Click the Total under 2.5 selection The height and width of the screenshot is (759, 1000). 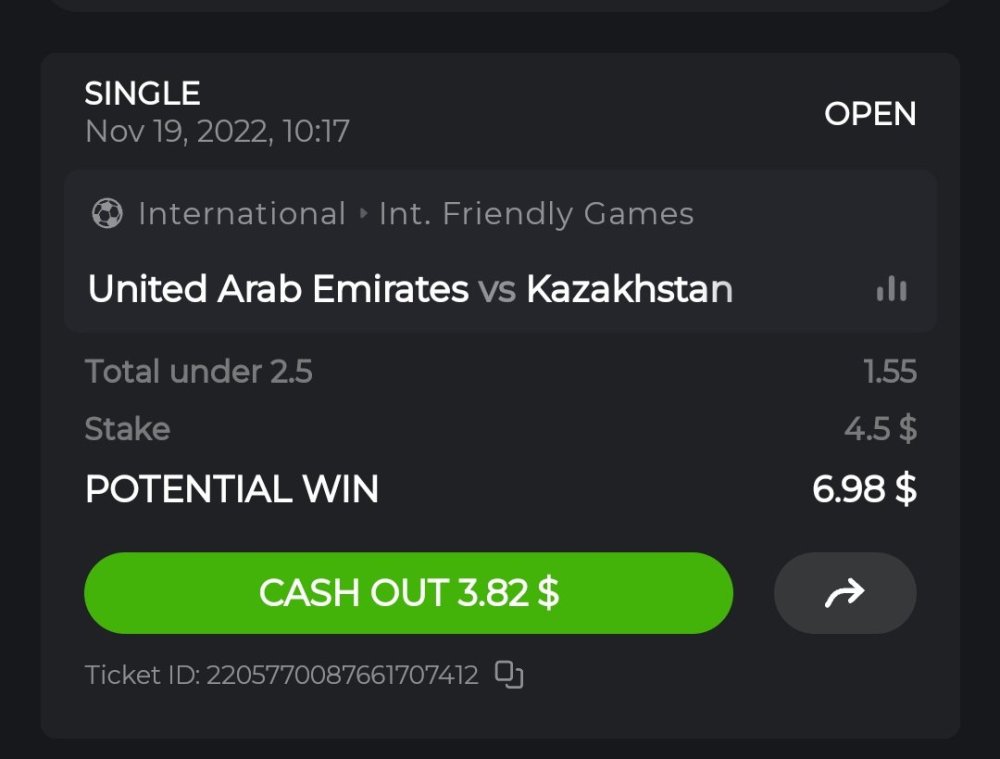pyautogui.click(x=198, y=372)
